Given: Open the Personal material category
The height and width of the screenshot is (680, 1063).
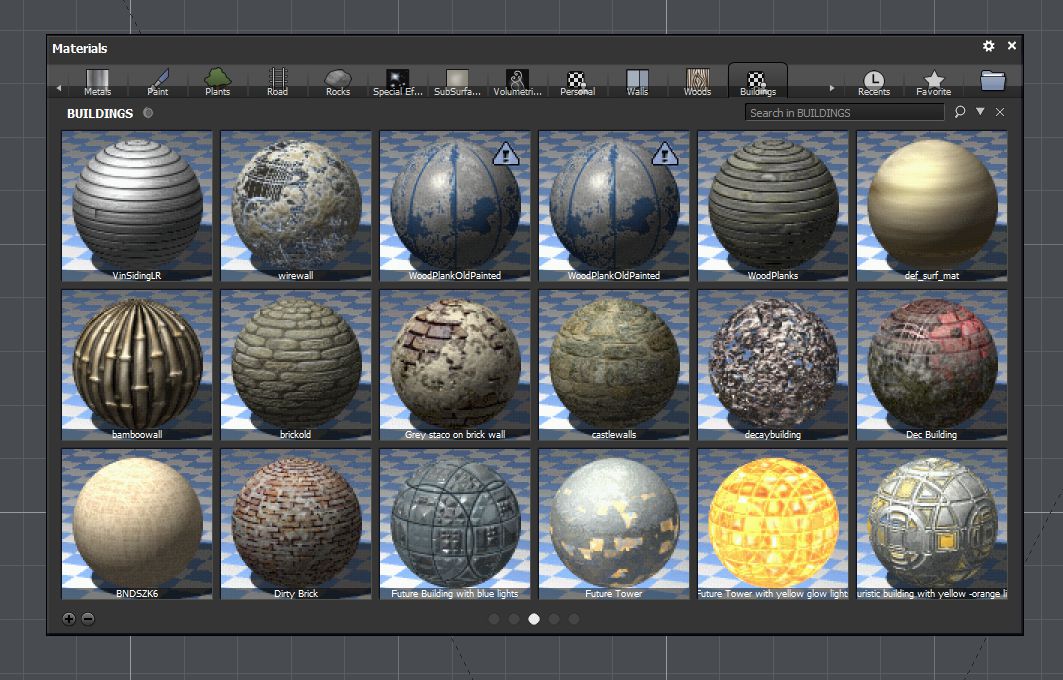Looking at the screenshot, I should [x=577, y=82].
